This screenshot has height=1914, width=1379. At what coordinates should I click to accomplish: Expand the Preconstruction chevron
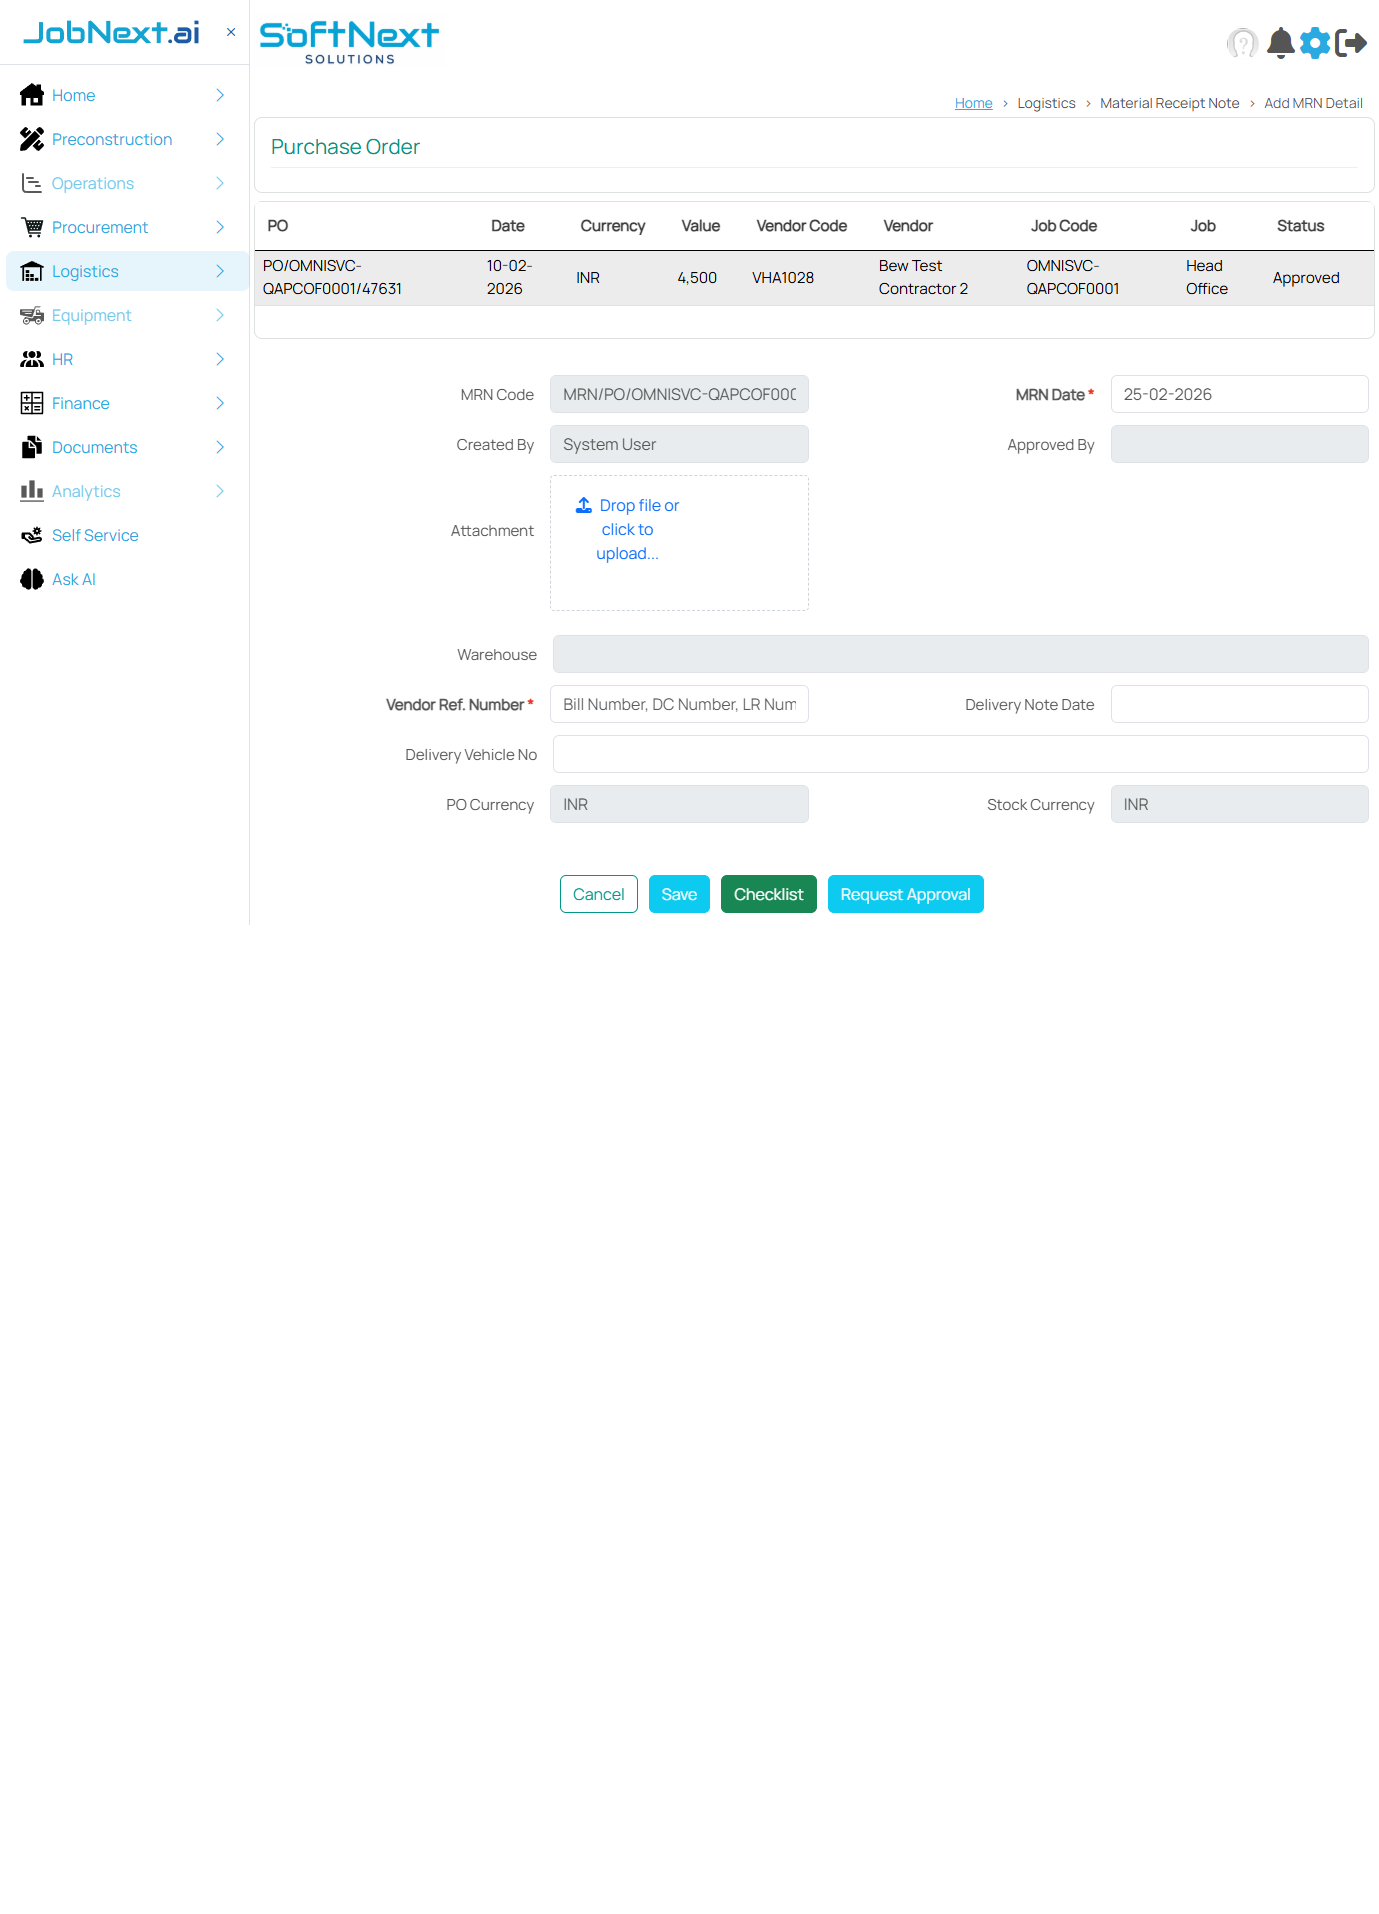coord(220,139)
